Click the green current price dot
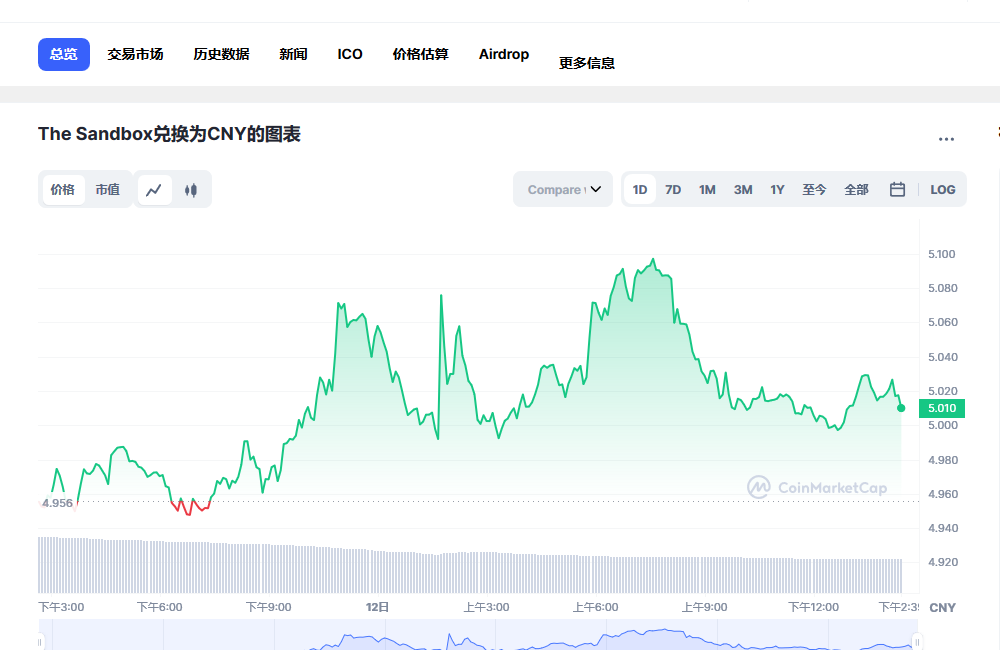The image size is (1000, 650). [901, 408]
